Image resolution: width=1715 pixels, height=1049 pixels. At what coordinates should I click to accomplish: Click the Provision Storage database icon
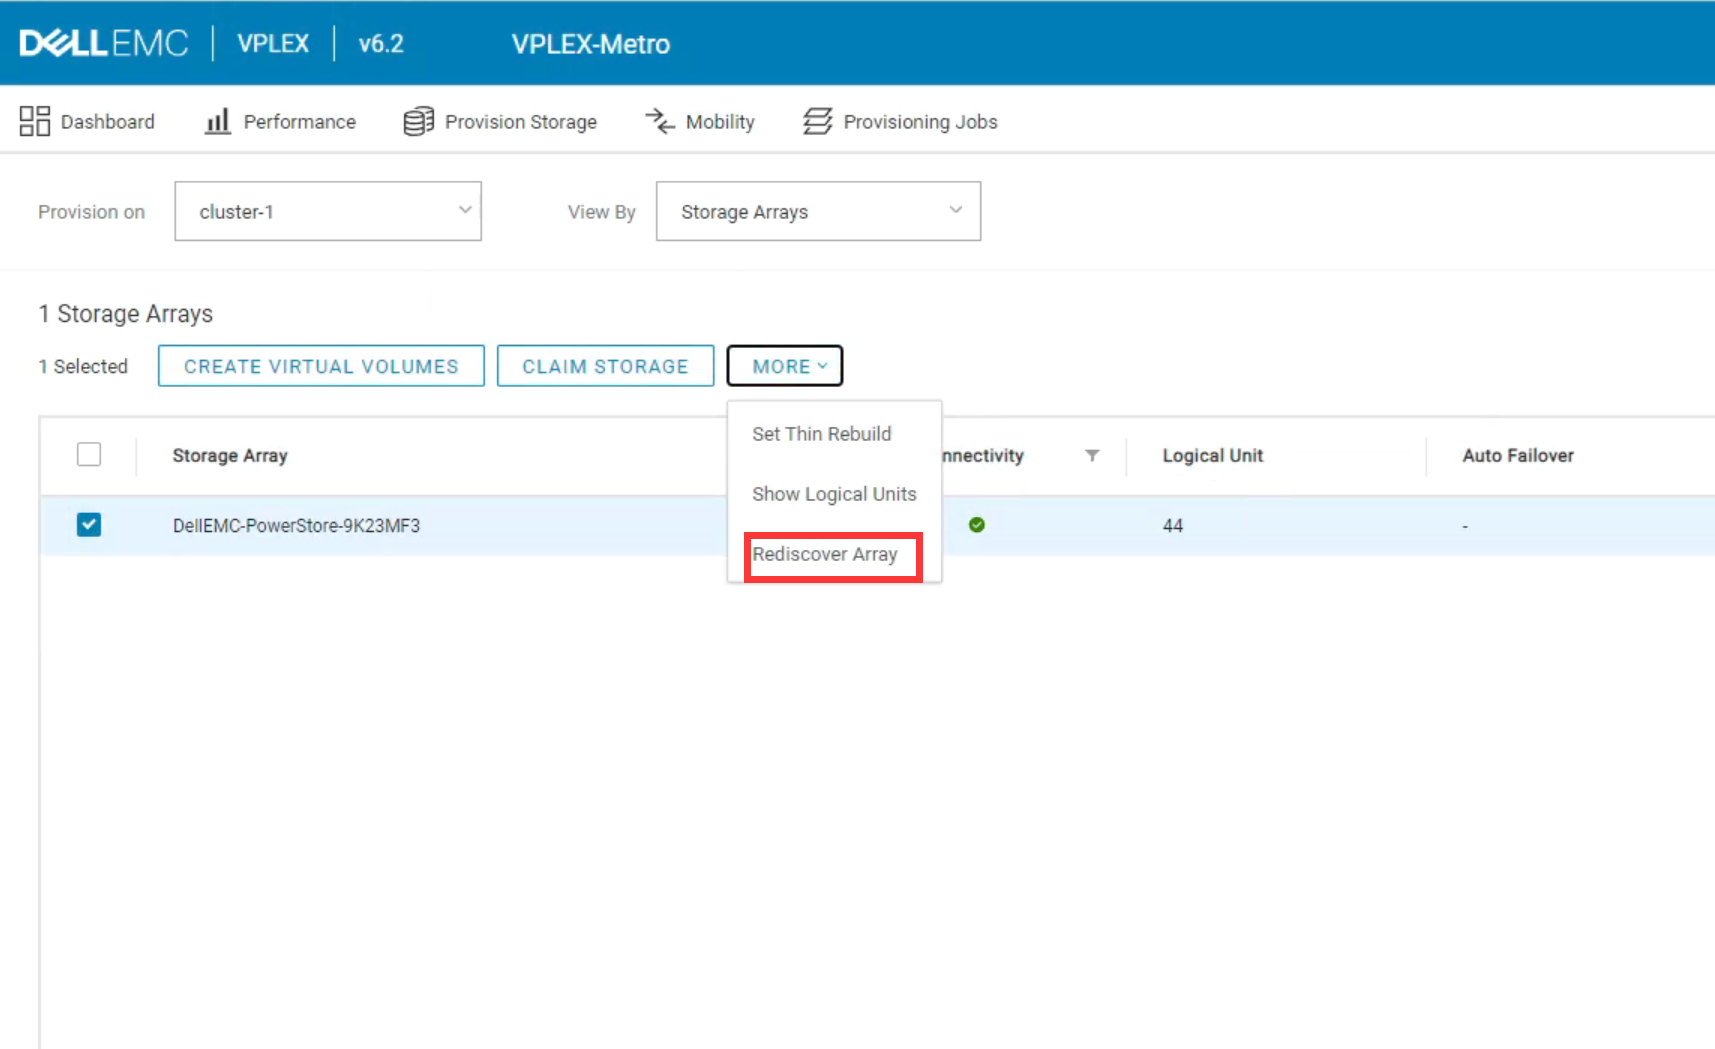(418, 121)
